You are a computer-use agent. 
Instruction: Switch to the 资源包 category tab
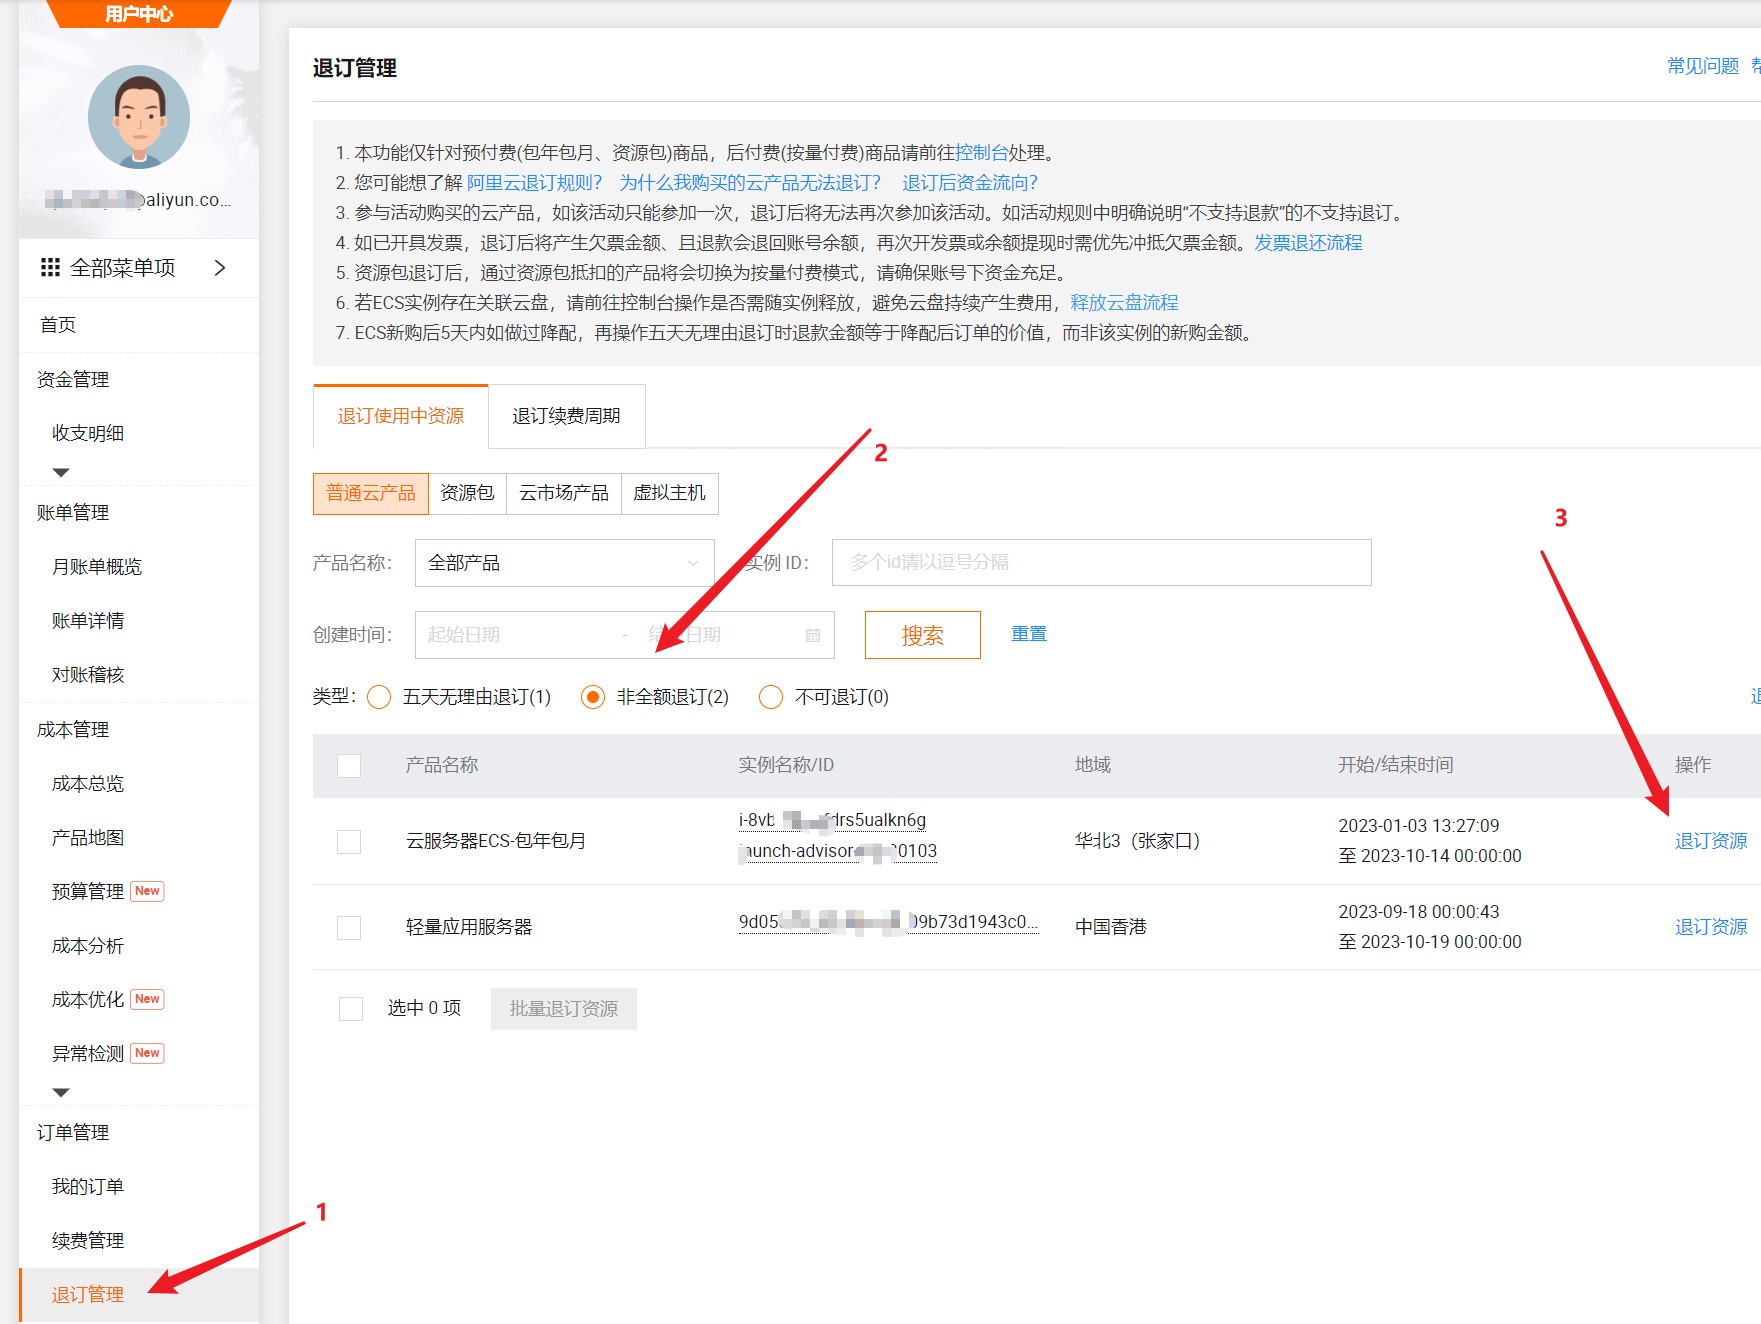pyautogui.click(x=467, y=493)
